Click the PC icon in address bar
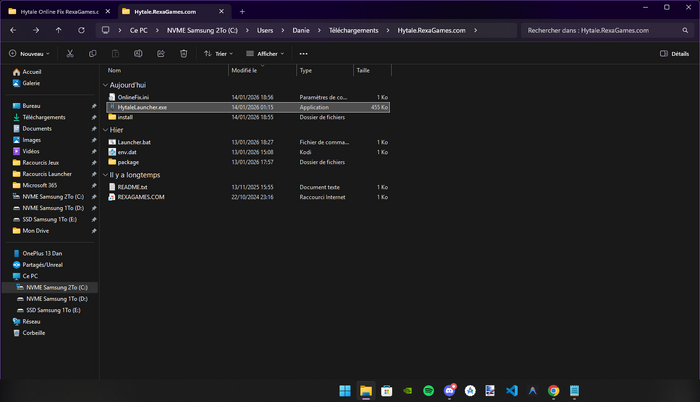Viewport: 700px width, 402px height. 105,30
